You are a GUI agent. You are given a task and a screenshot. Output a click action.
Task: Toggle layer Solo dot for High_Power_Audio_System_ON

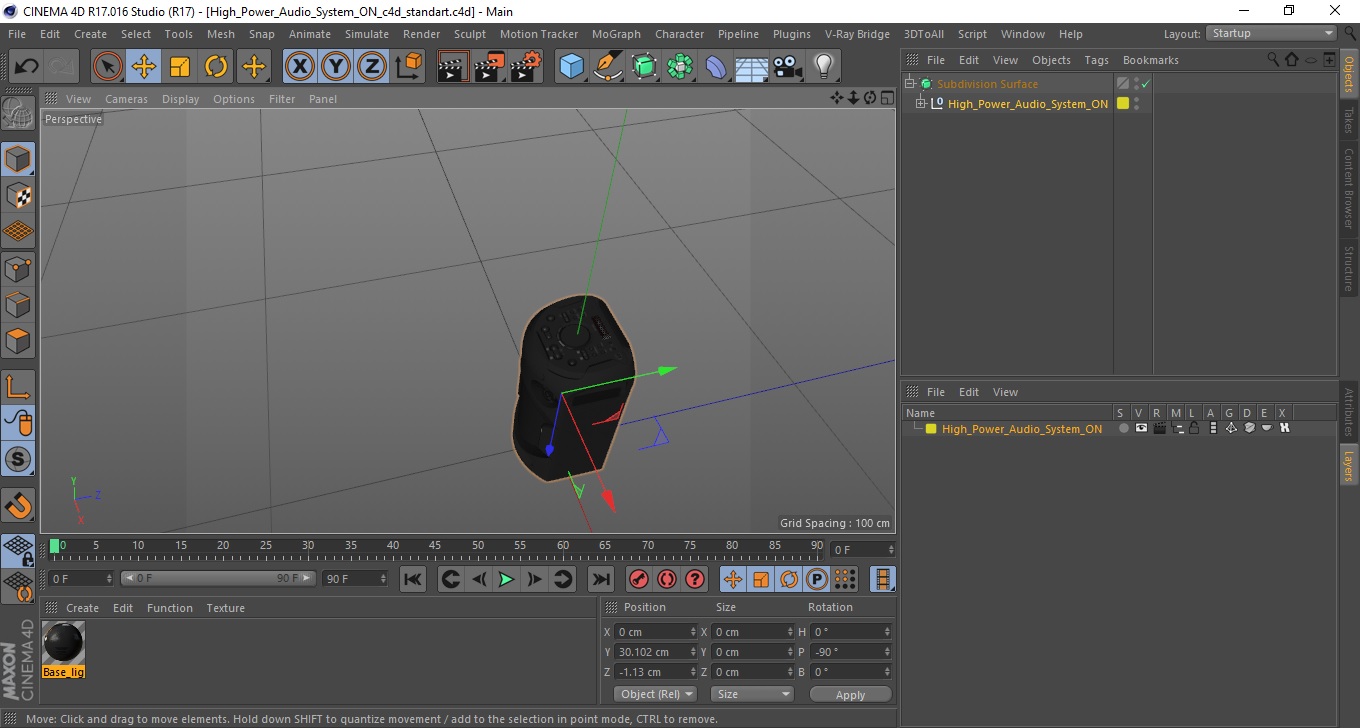(x=1123, y=429)
